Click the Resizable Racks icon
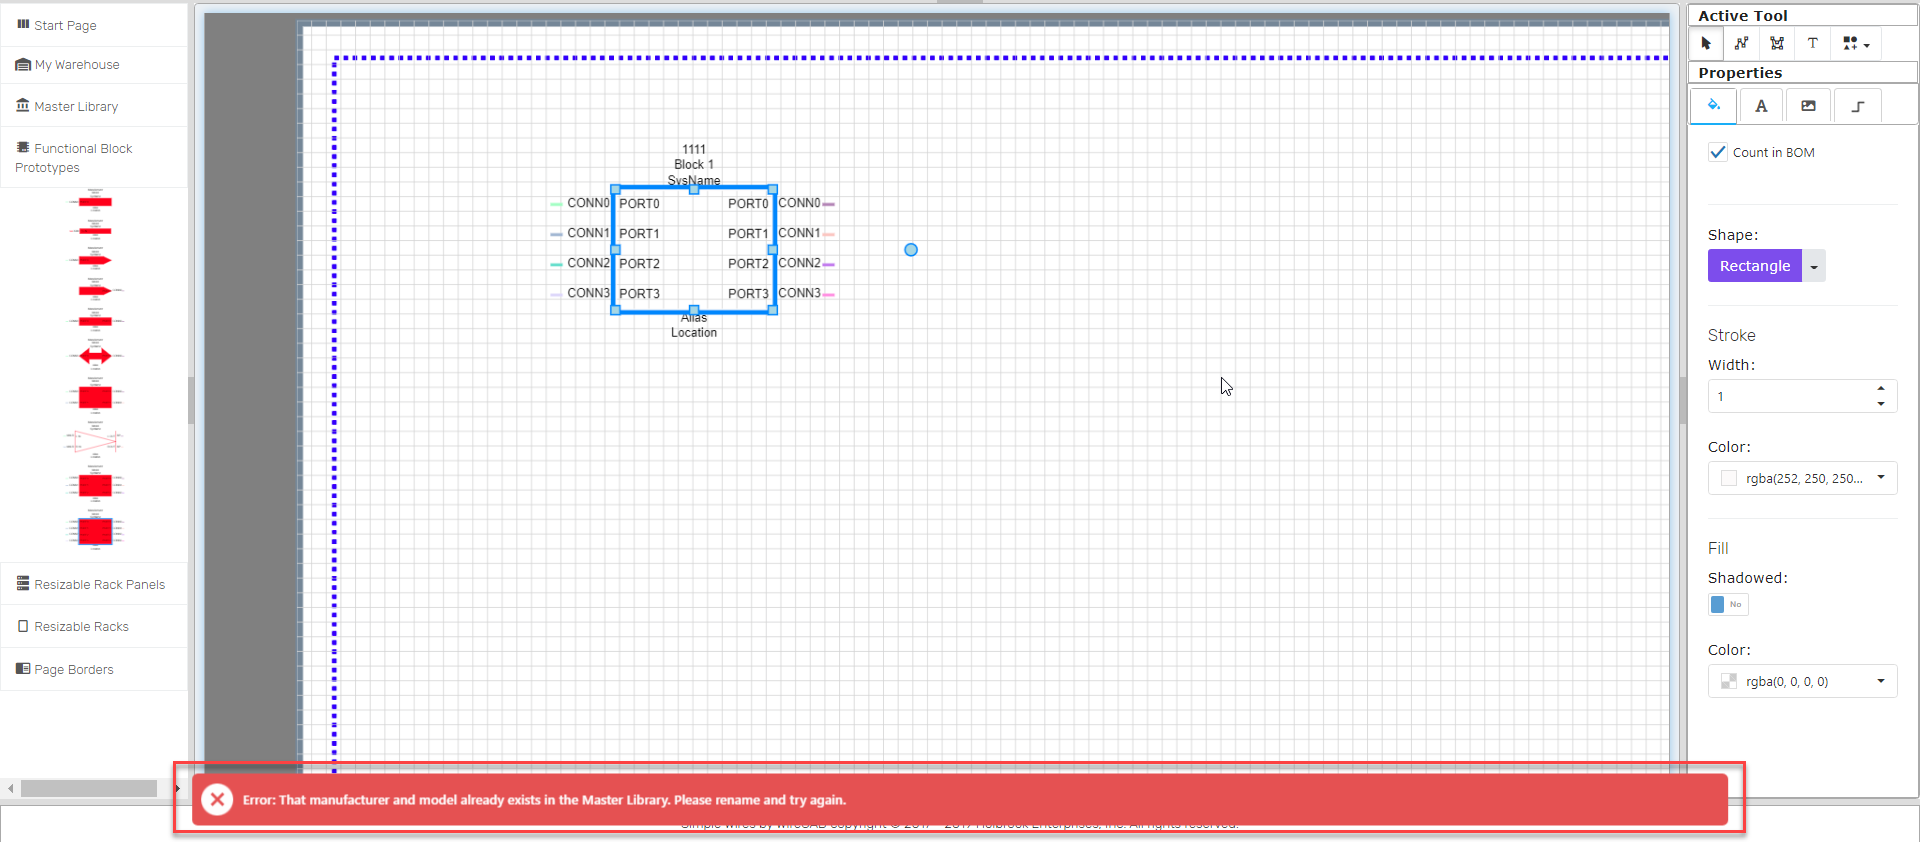The image size is (1920, 842). click(23, 626)
